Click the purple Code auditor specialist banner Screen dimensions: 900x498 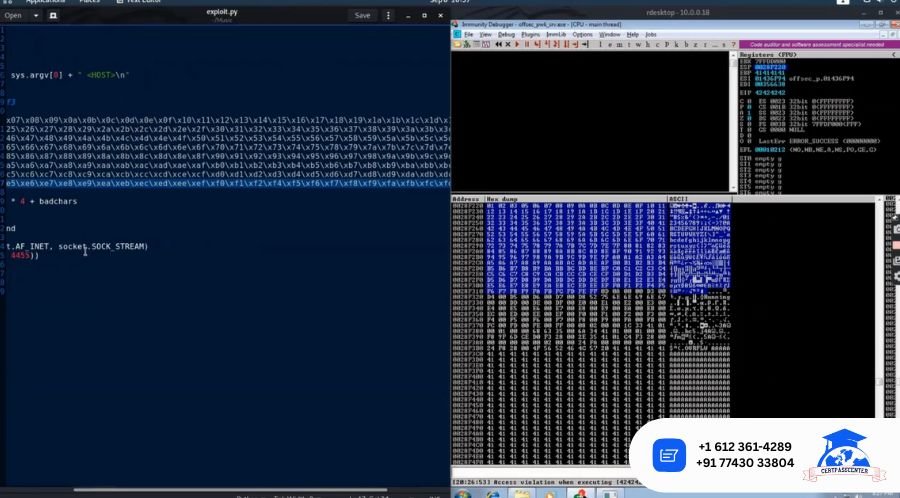818,44
